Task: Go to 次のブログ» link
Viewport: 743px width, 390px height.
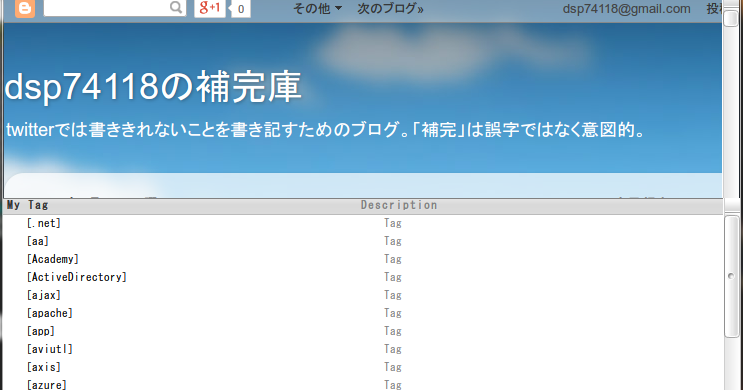Action: (x=390, y=9)
